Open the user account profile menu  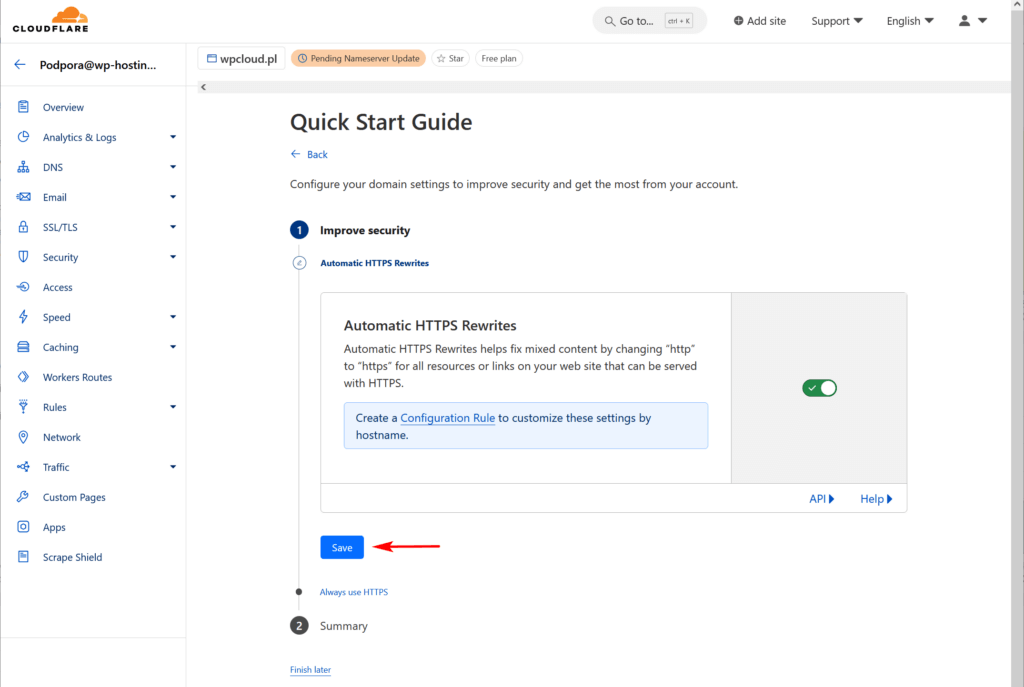click(x=973, y=21)
